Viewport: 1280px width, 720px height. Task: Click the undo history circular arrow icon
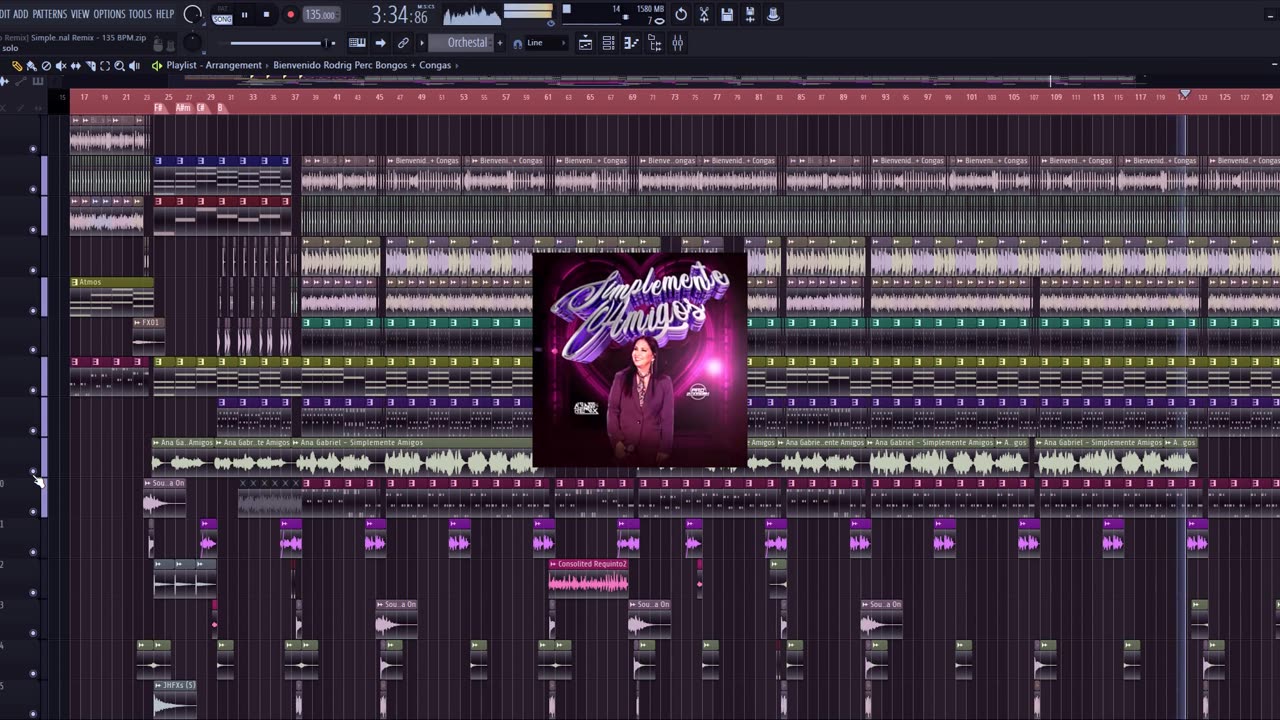point(681,15)
